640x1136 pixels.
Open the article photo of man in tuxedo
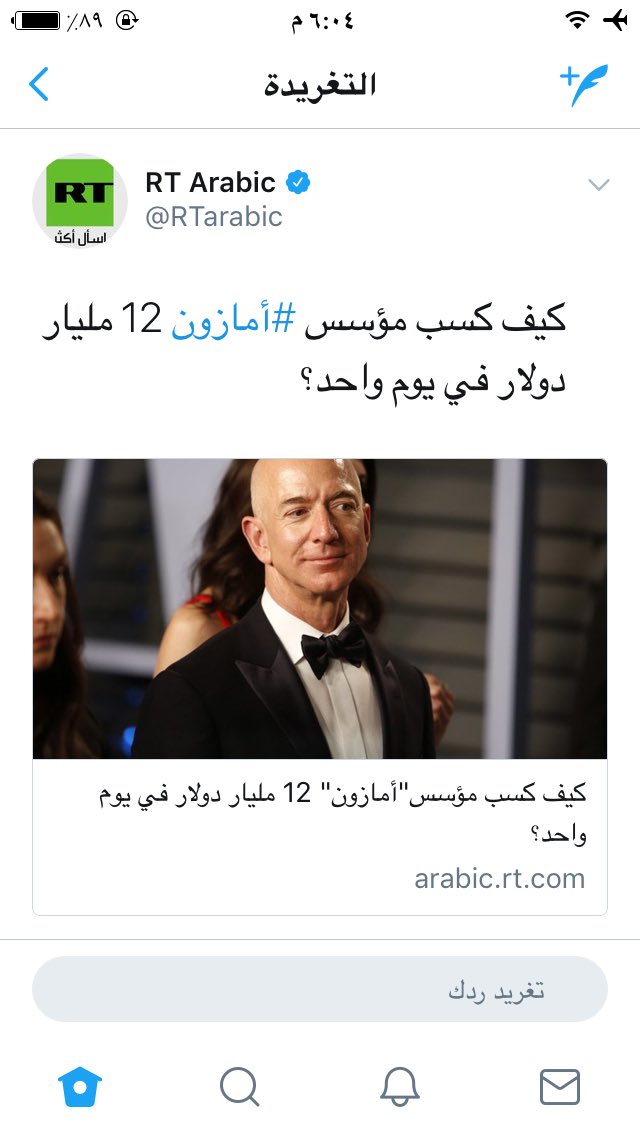click(x=320, y=609)
